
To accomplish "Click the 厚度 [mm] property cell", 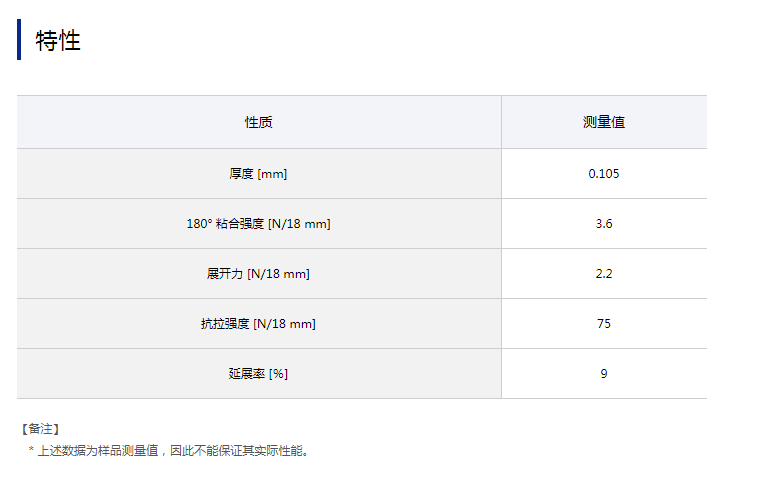I will [x=258, y=174].
